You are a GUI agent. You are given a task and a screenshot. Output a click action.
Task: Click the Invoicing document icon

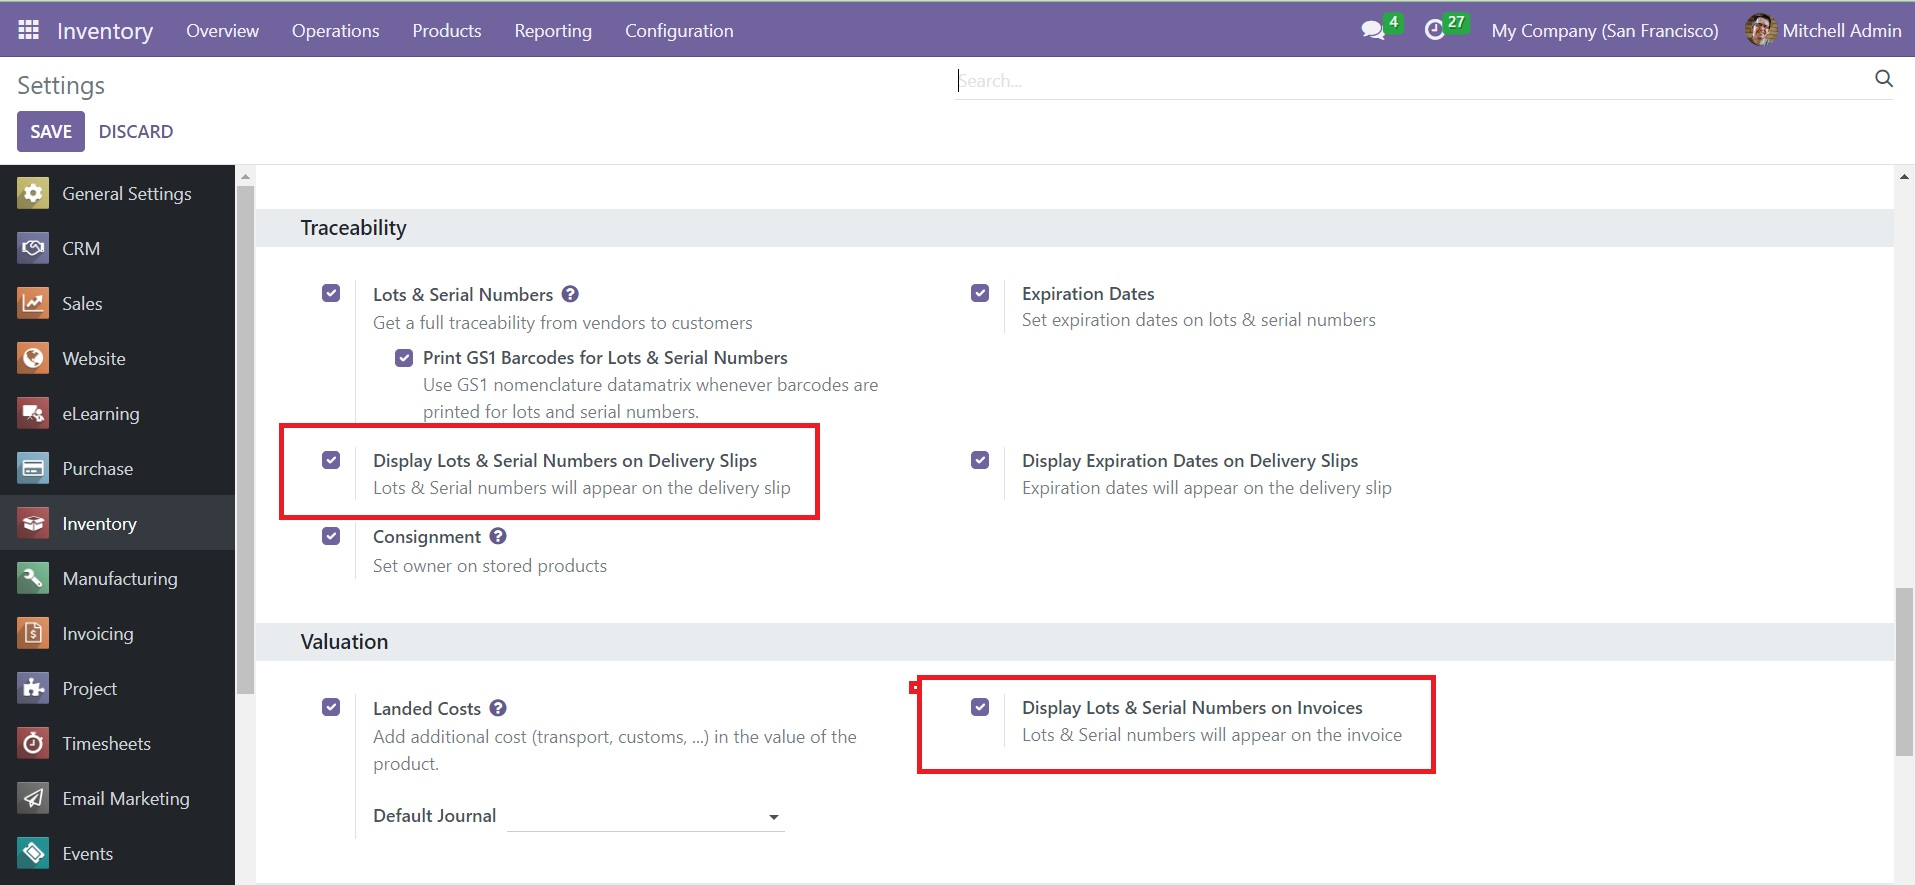33,633
